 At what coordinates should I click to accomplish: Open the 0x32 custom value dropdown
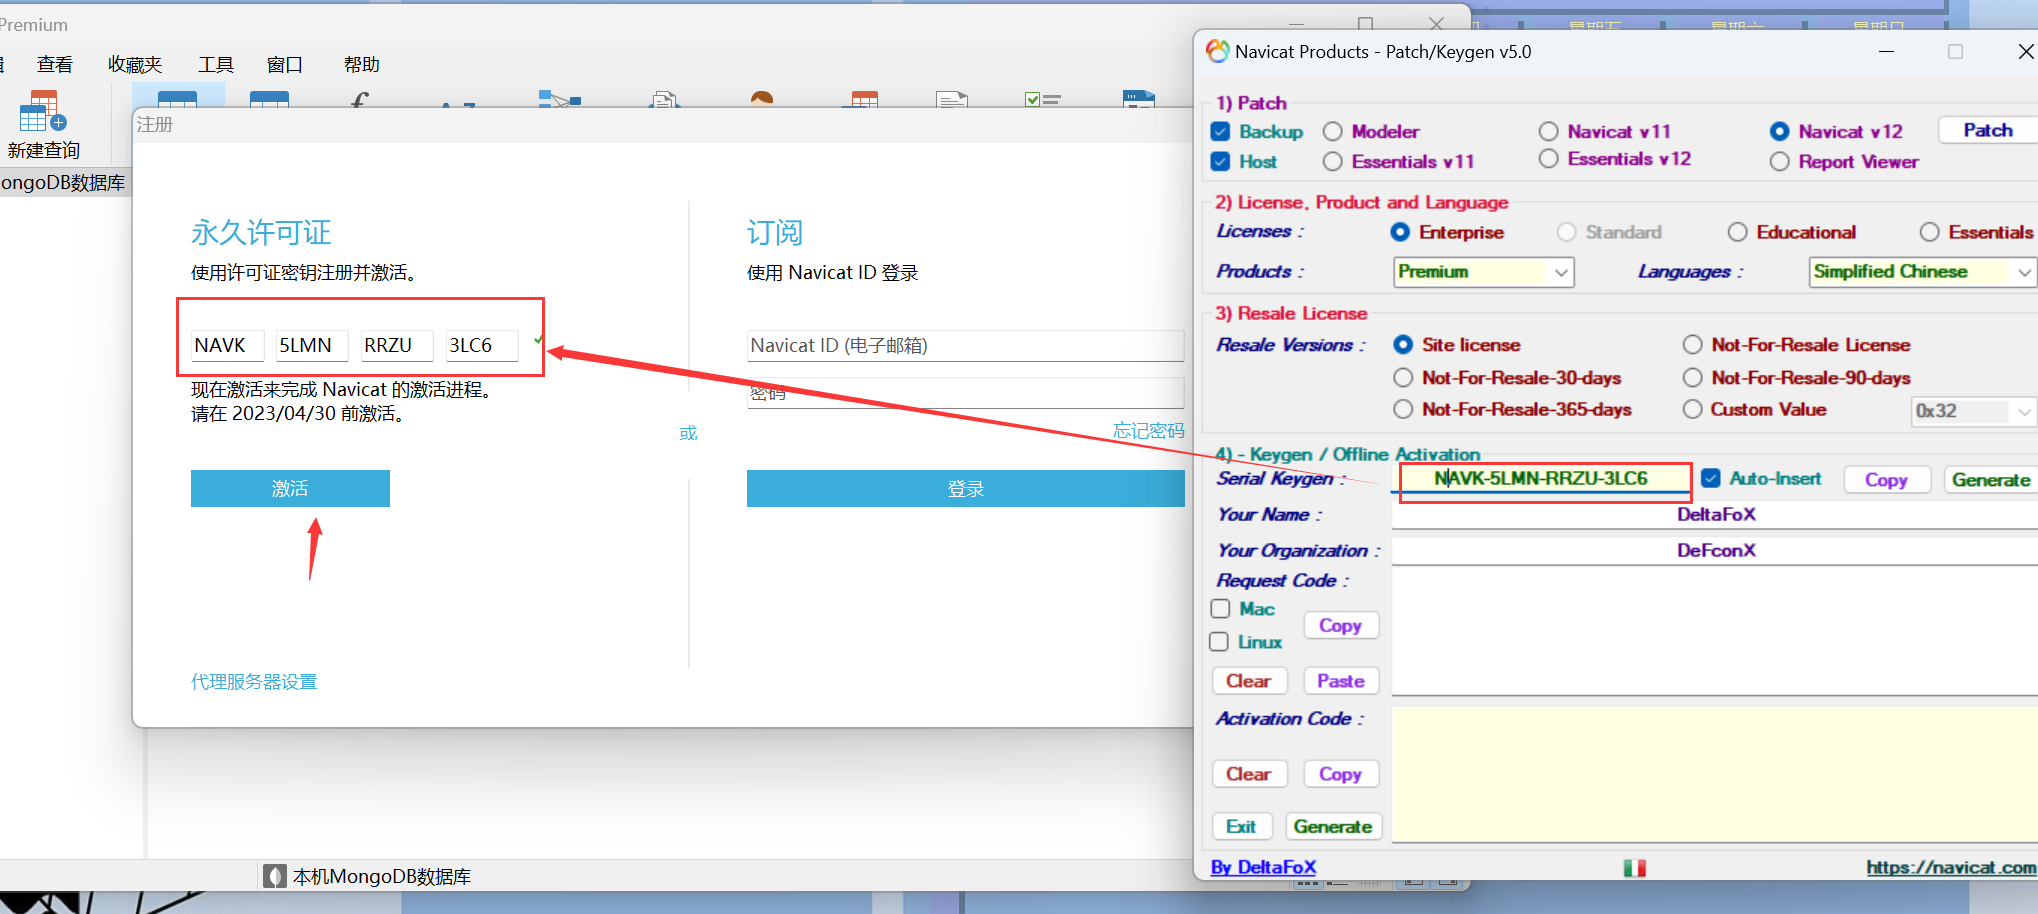click(x=1973, y=411)
